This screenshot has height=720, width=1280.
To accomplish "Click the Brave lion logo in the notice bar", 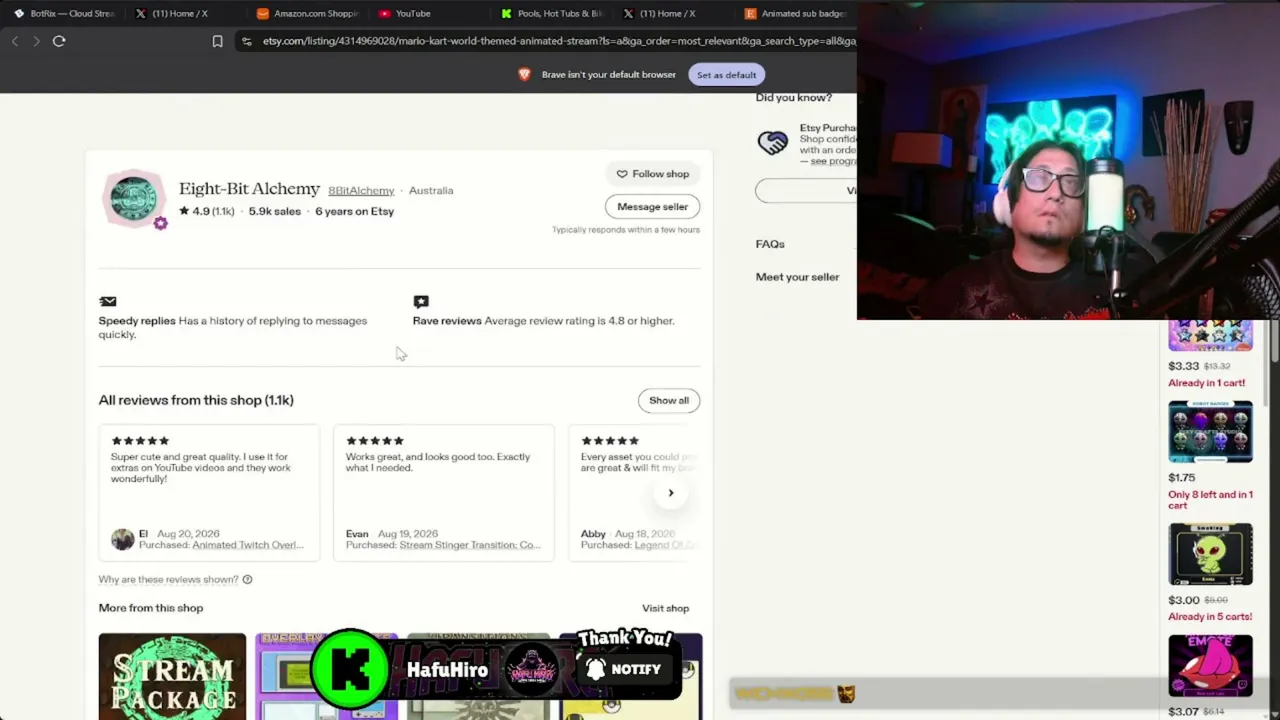I will click(524, 74).
